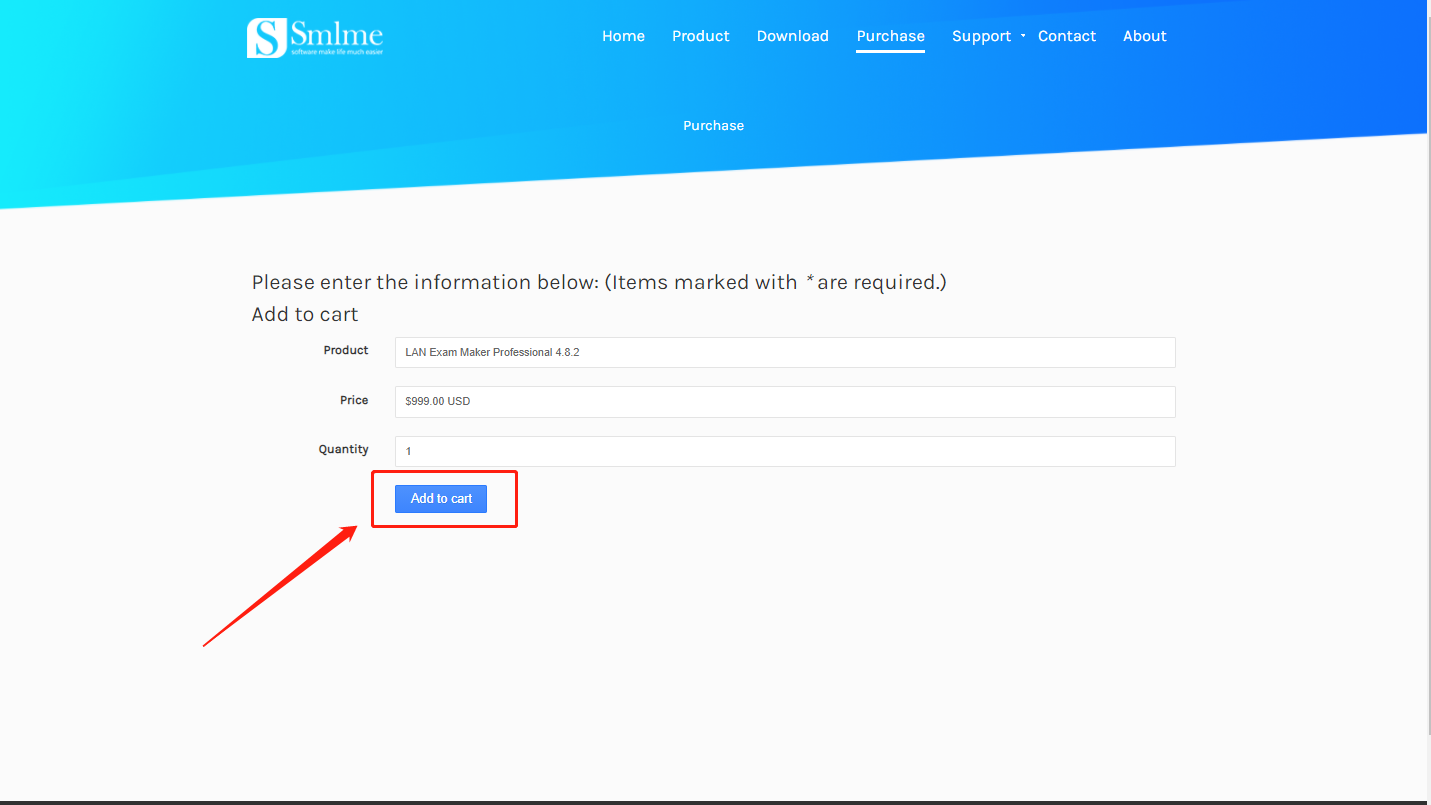
Task: Go to the Home page
Action: 623,36
